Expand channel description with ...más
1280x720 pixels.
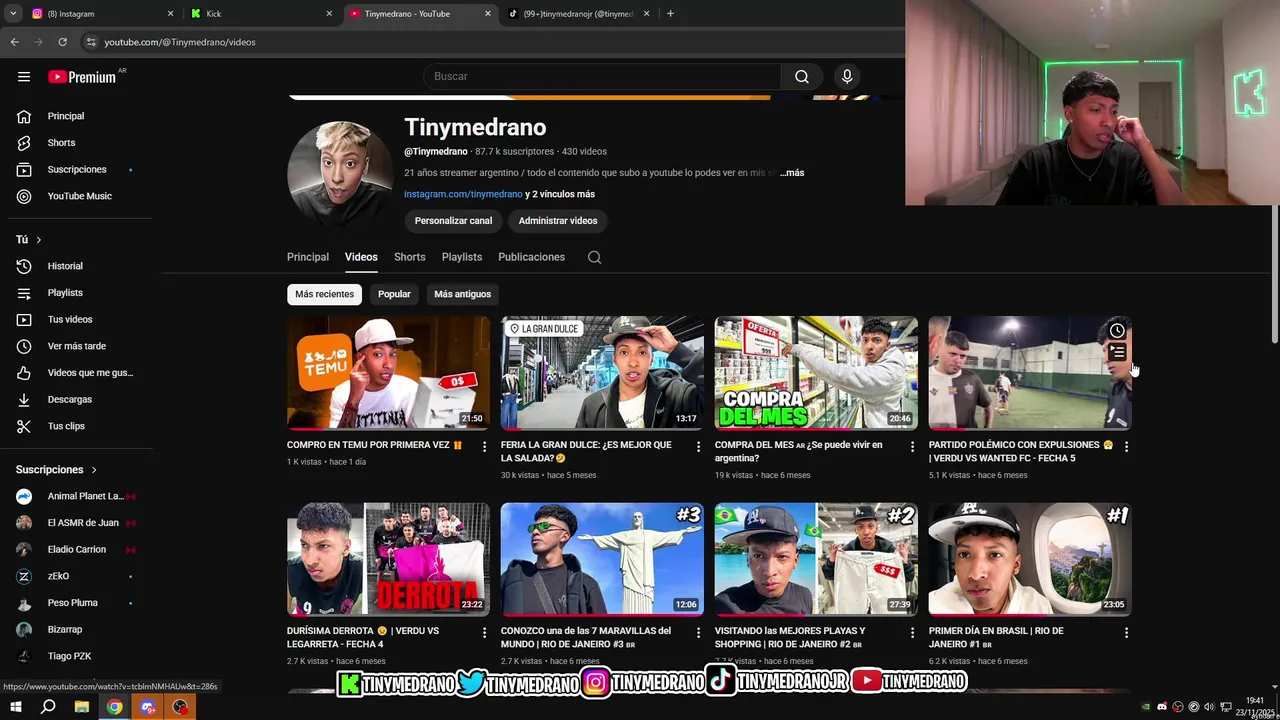pyautogui.click(x=792, y=173)
